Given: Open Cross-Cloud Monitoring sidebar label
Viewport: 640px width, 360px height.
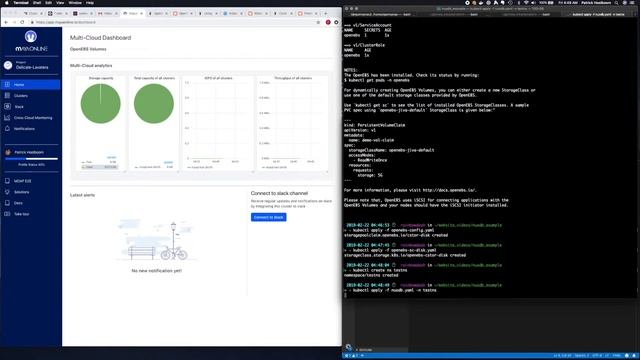Looking at the screenshot, I should pos(33,118).
